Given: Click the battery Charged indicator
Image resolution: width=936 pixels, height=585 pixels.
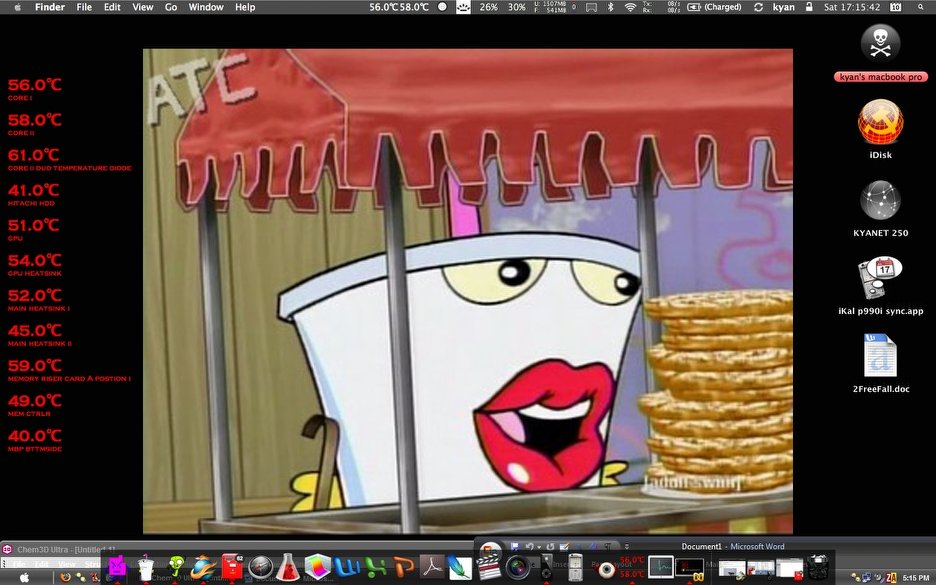Looking at the screenshot, I should point(714,7).
